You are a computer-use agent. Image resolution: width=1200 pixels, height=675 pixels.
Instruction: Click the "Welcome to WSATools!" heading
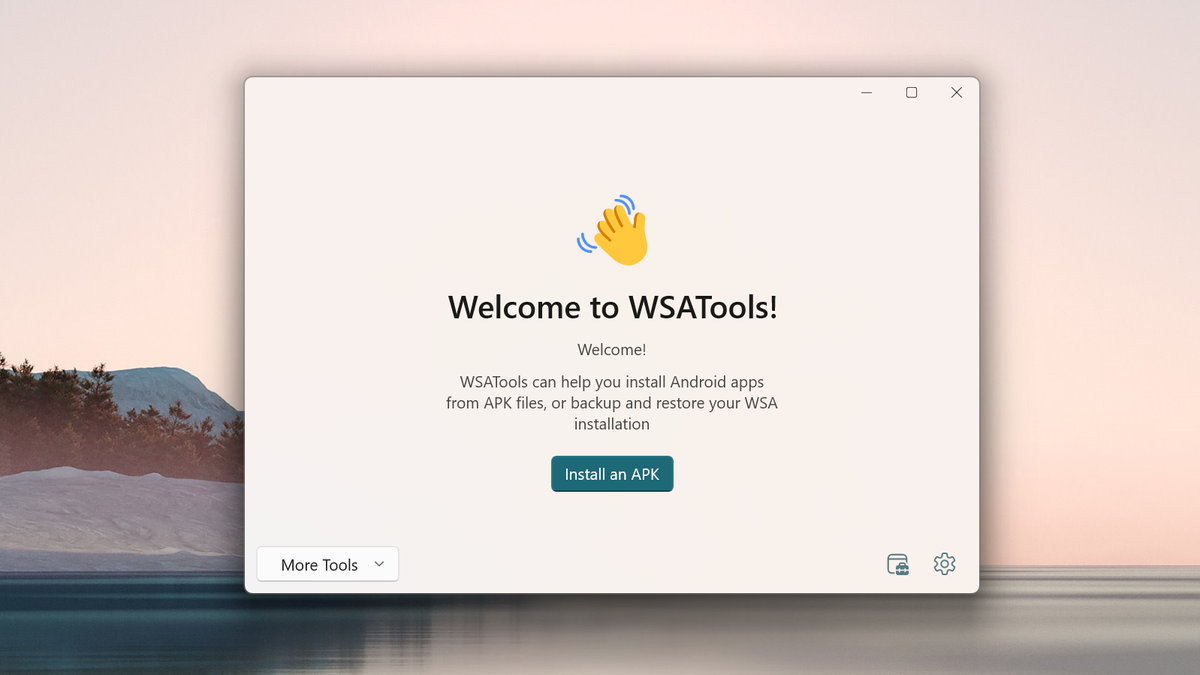[x=612, y=307]
